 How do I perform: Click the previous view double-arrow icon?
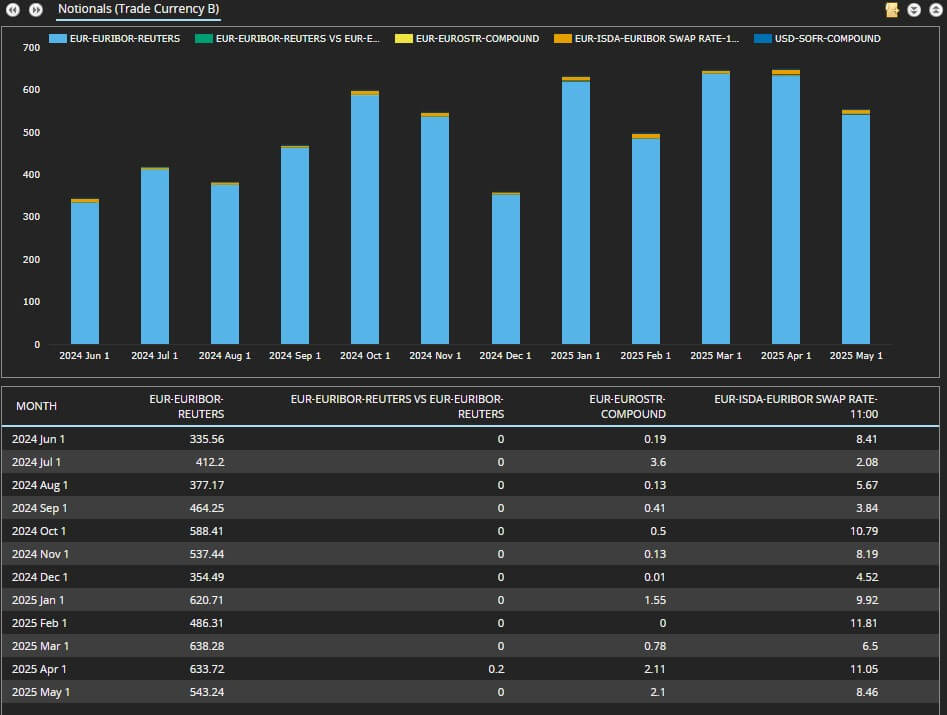click(14, 10)
